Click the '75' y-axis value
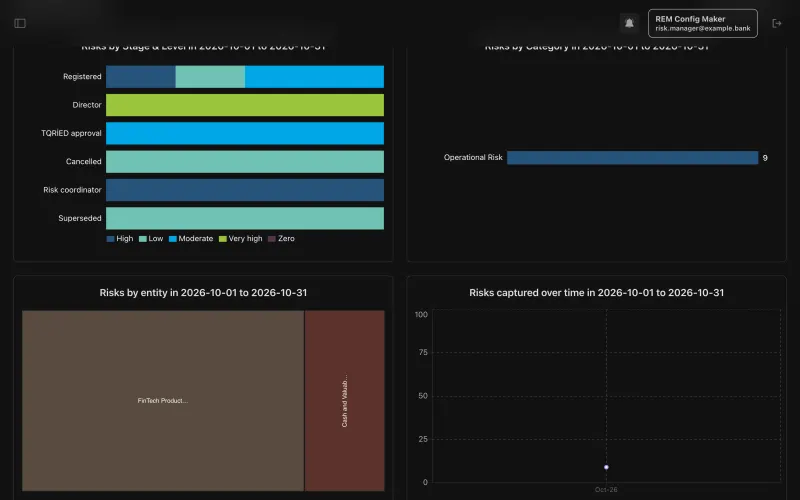 click(423, 353)
